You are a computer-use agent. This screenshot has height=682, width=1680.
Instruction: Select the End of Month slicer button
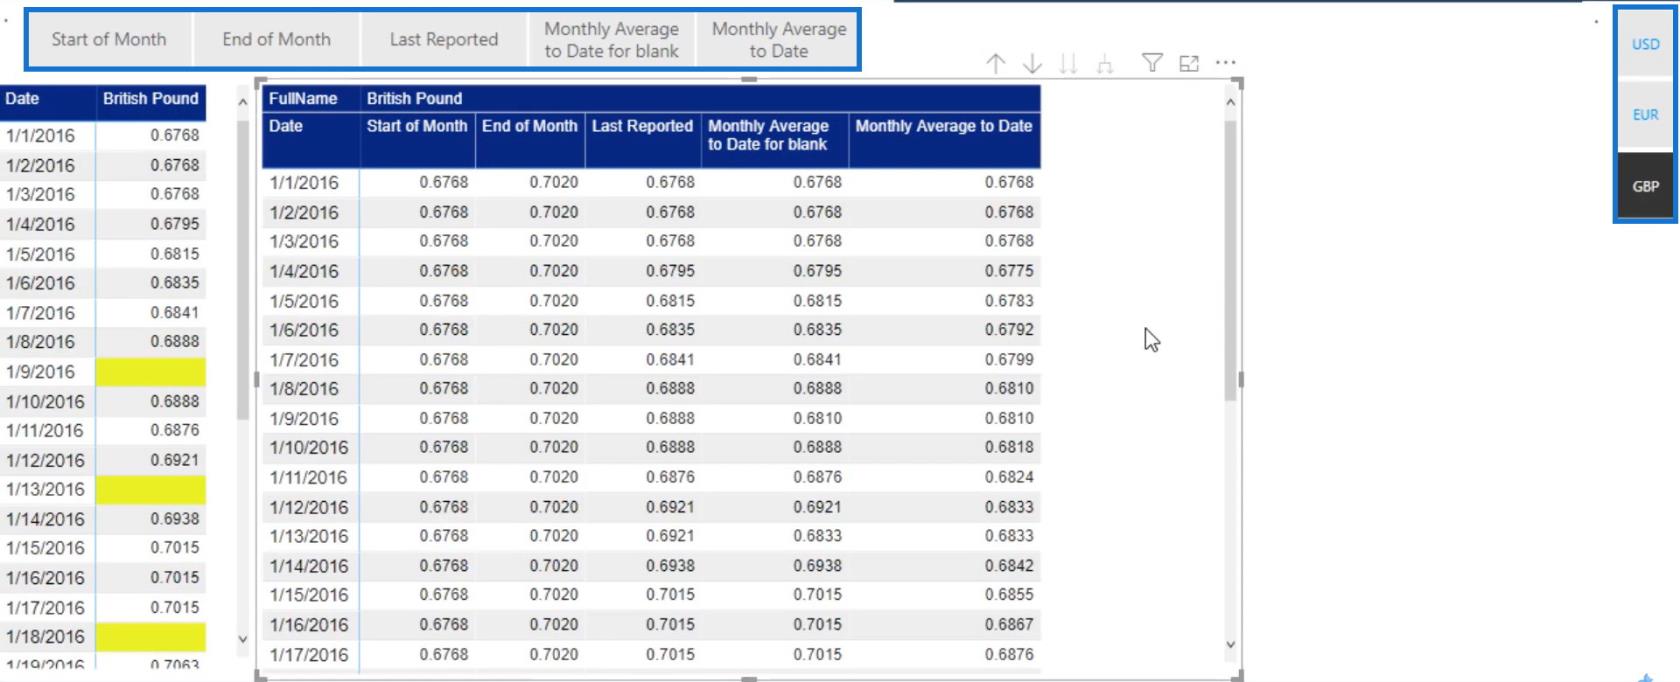click(x=277, y=39)
